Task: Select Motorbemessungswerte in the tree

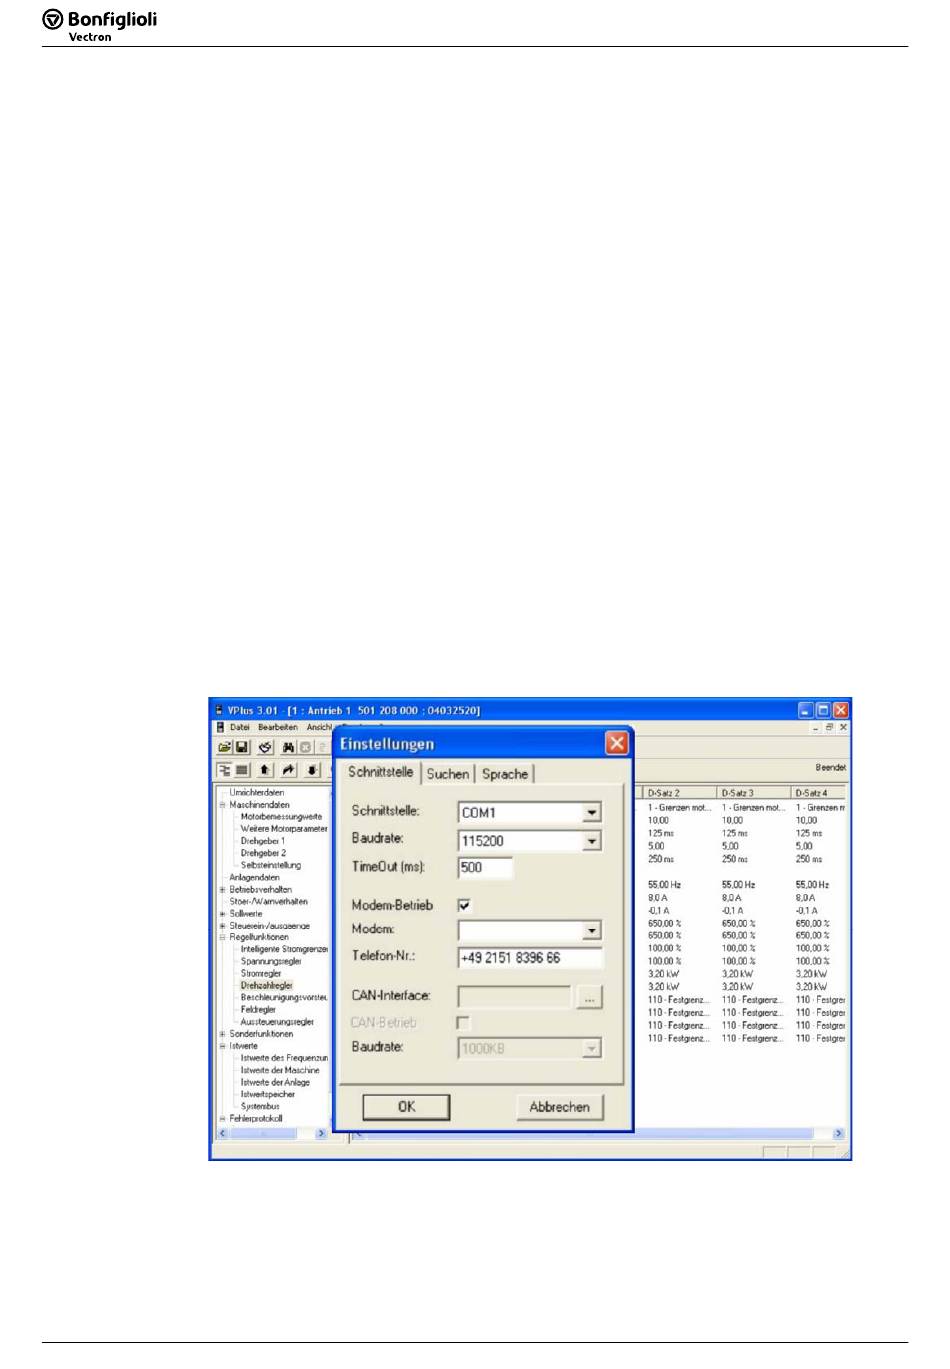Action: [x=281, y=816]
